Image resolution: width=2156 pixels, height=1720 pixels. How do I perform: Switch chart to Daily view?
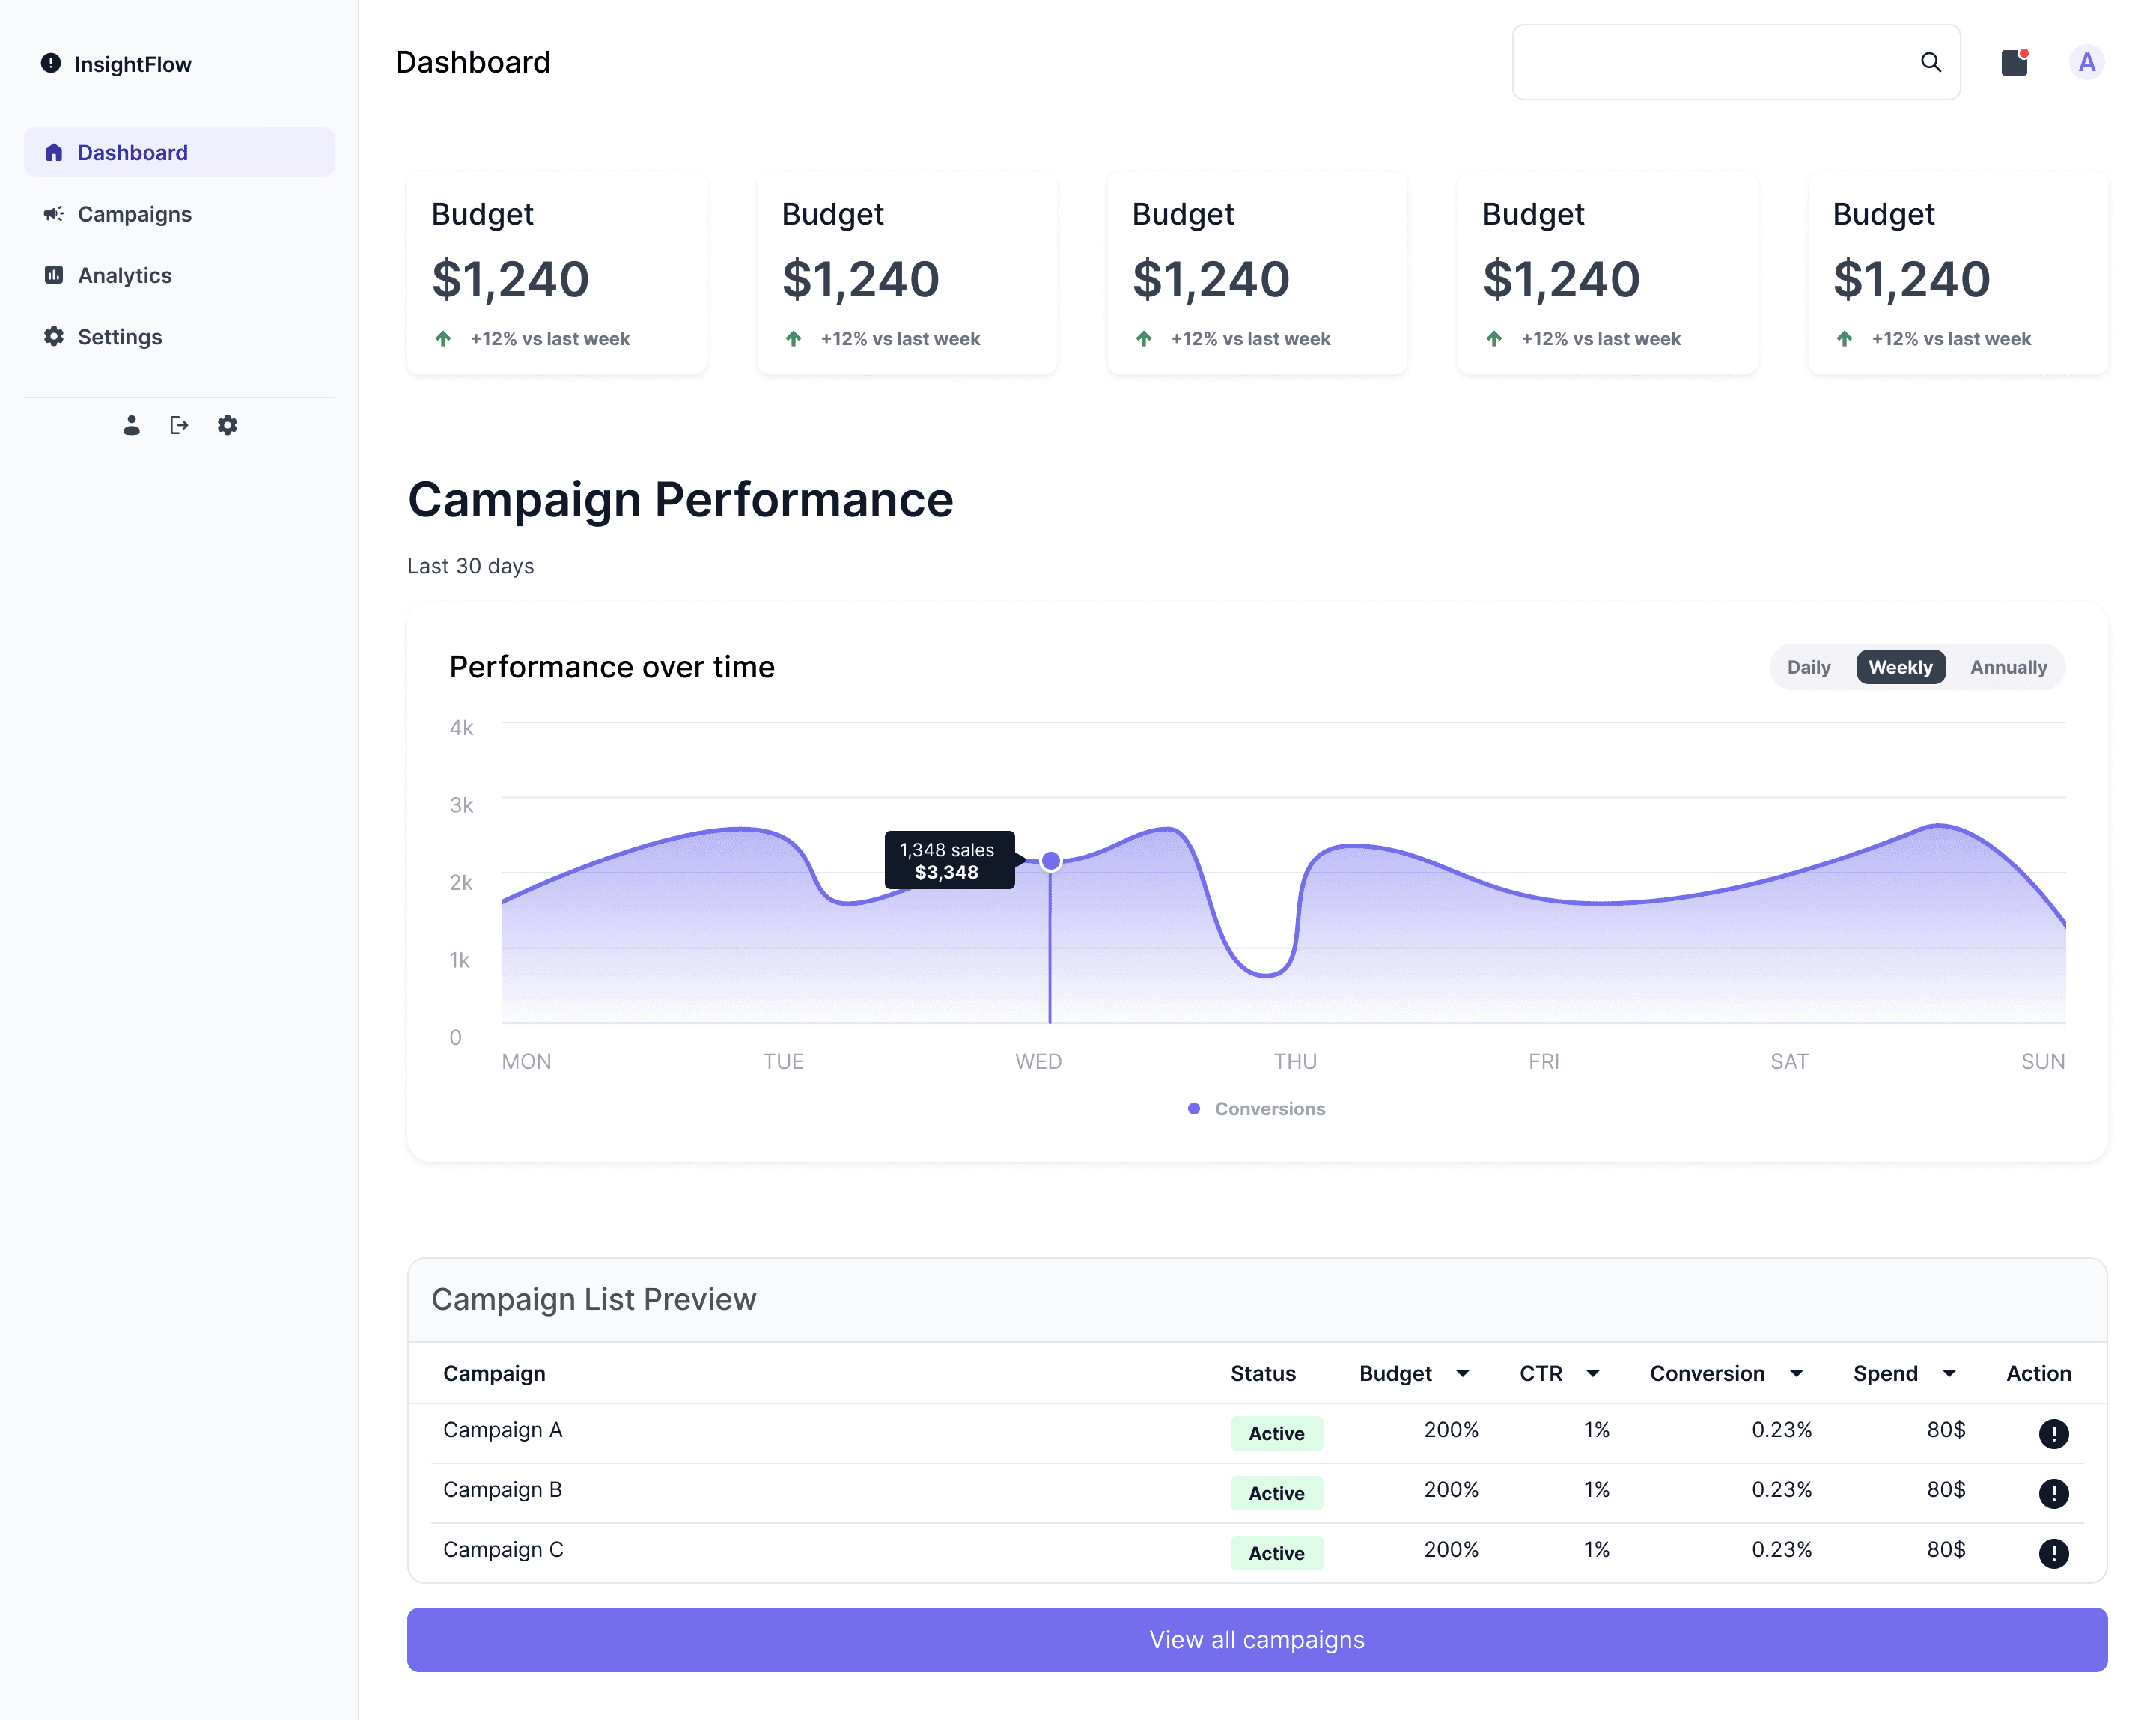tap(1808, 667)
